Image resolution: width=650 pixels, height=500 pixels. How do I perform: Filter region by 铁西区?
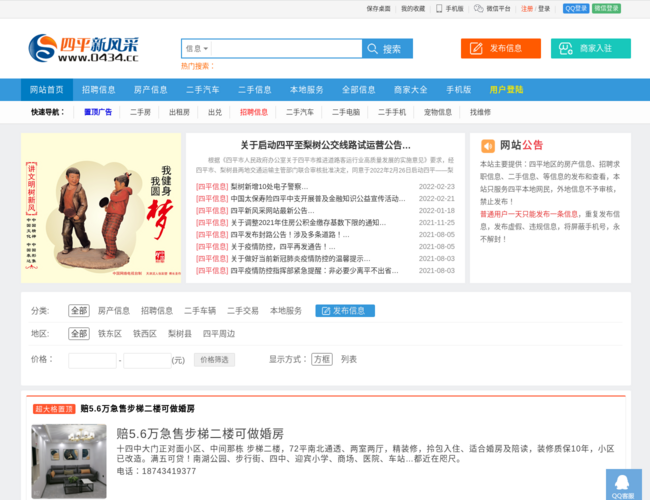coord(145,334)
